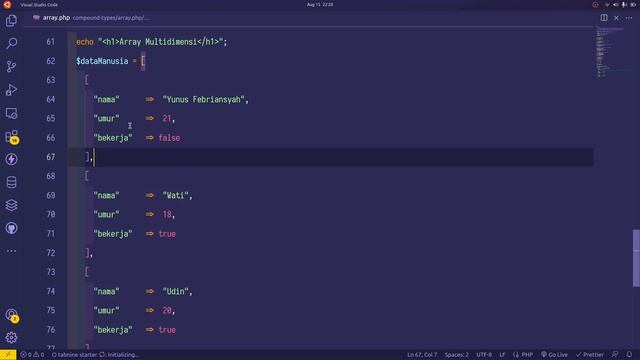Open Ubuntu Activities logo in top bar
Screen dimensions: 640x360
[7, 4]
